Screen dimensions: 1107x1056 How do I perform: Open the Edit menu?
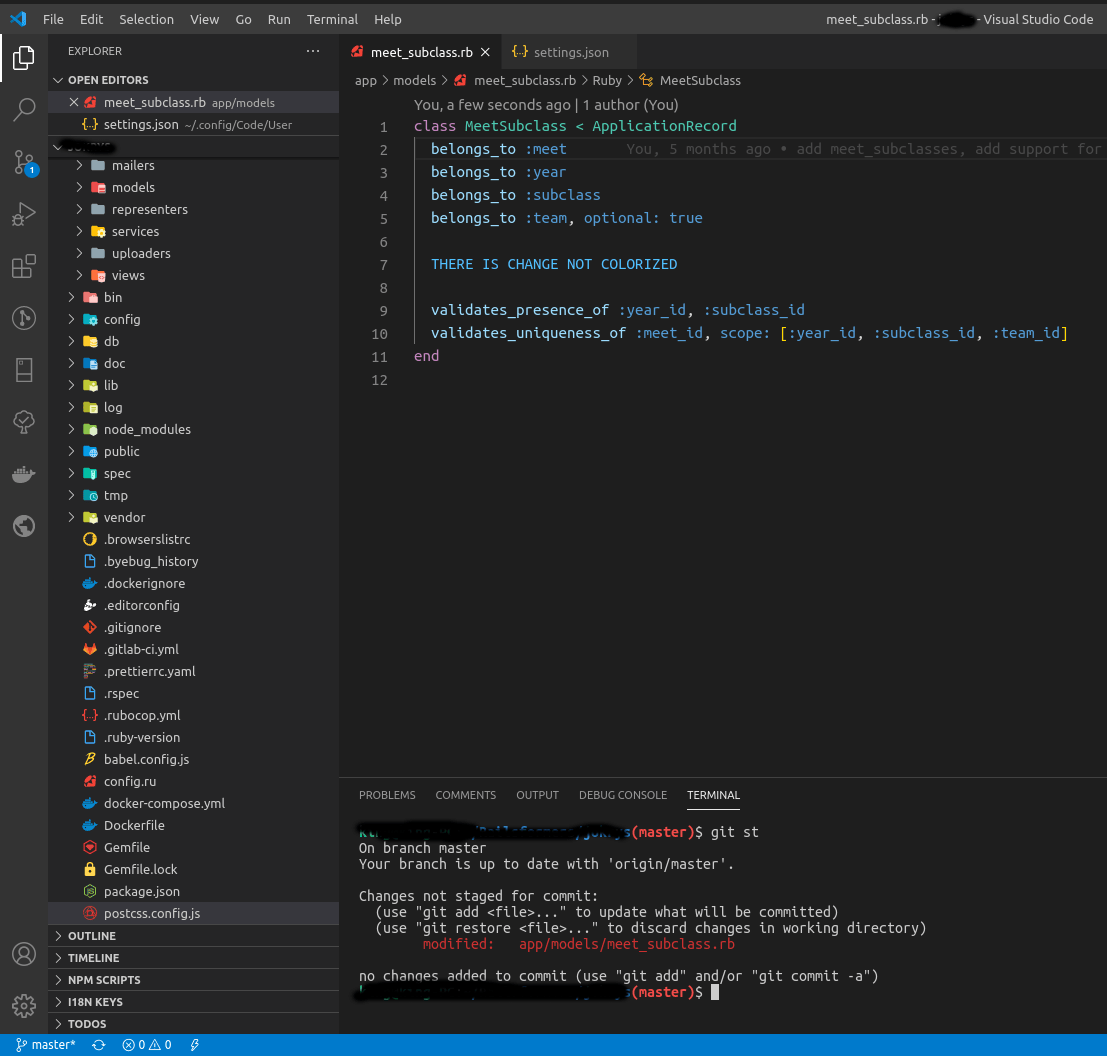pos(91,19)
